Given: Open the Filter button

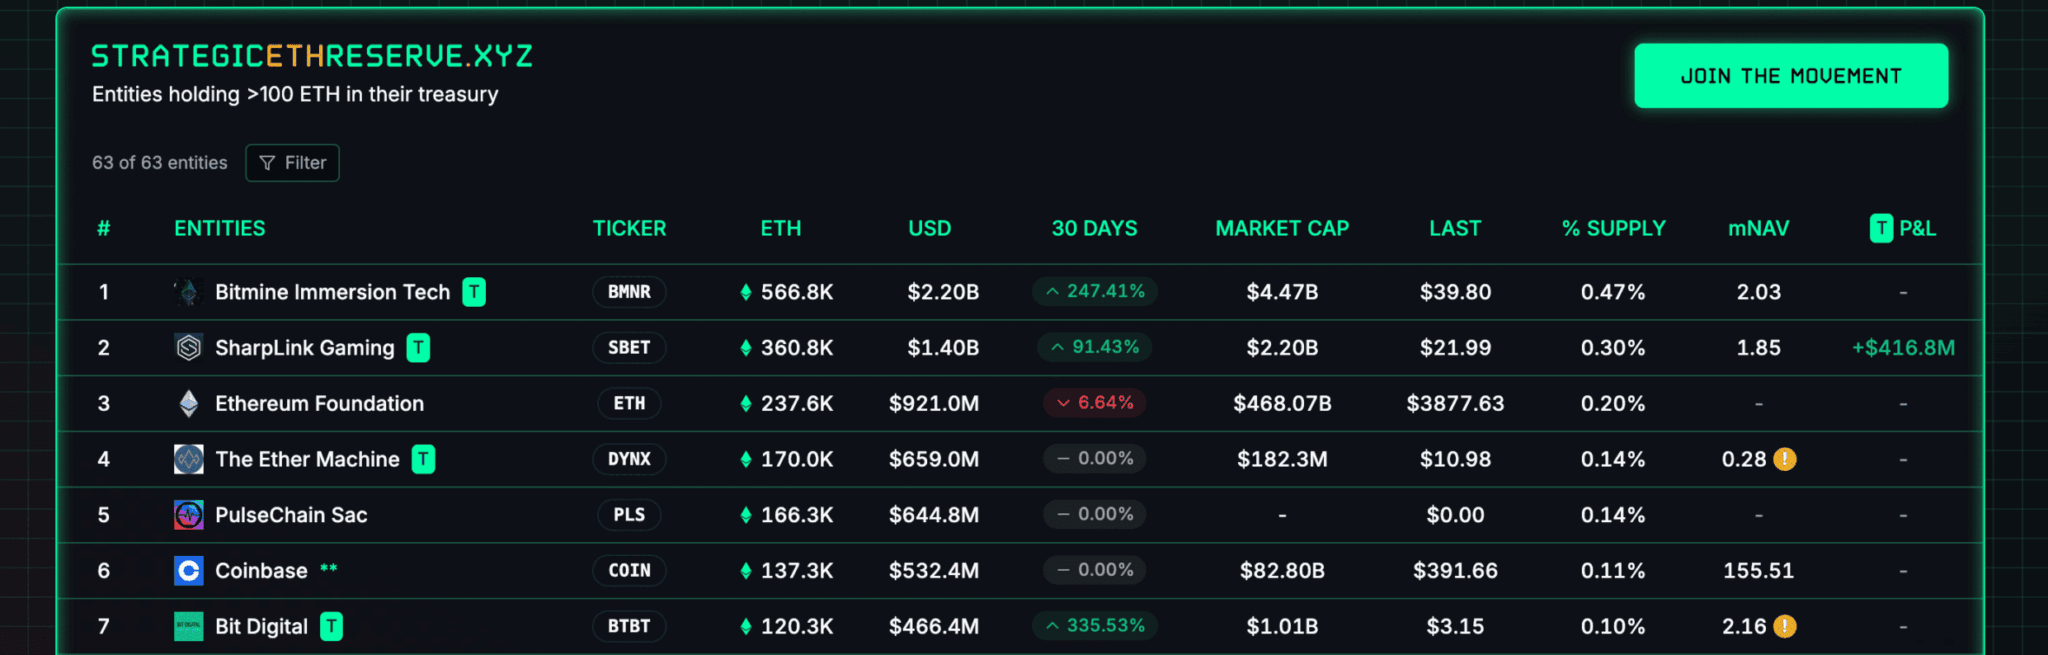Looking at the screenshot, I should 292,163.
